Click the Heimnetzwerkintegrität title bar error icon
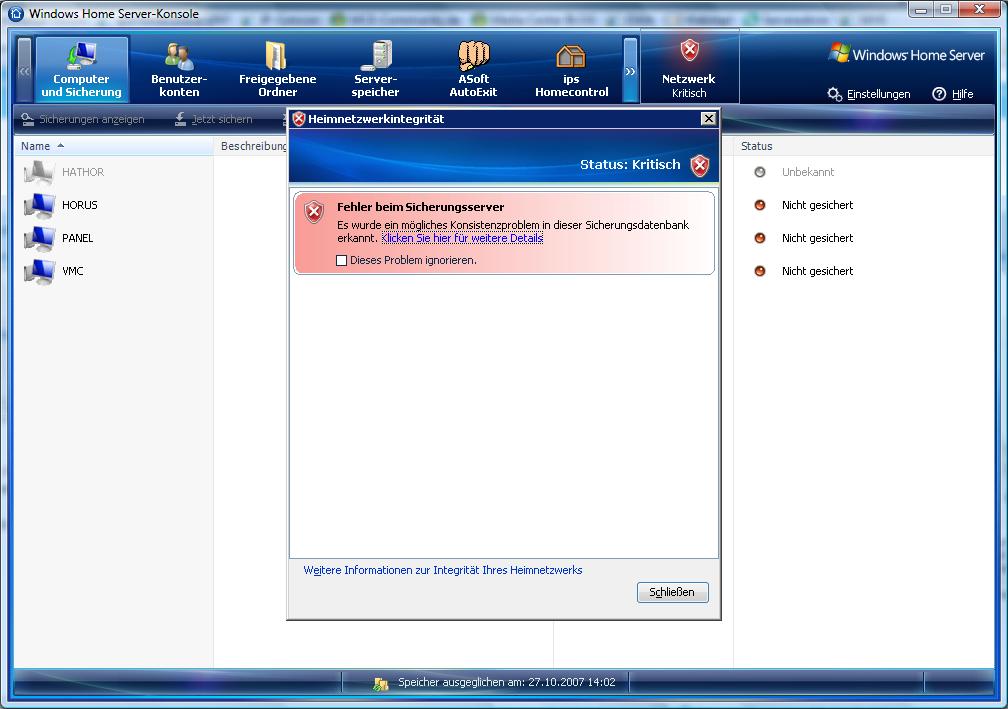The image size is (1008, 709). (298, 119)
